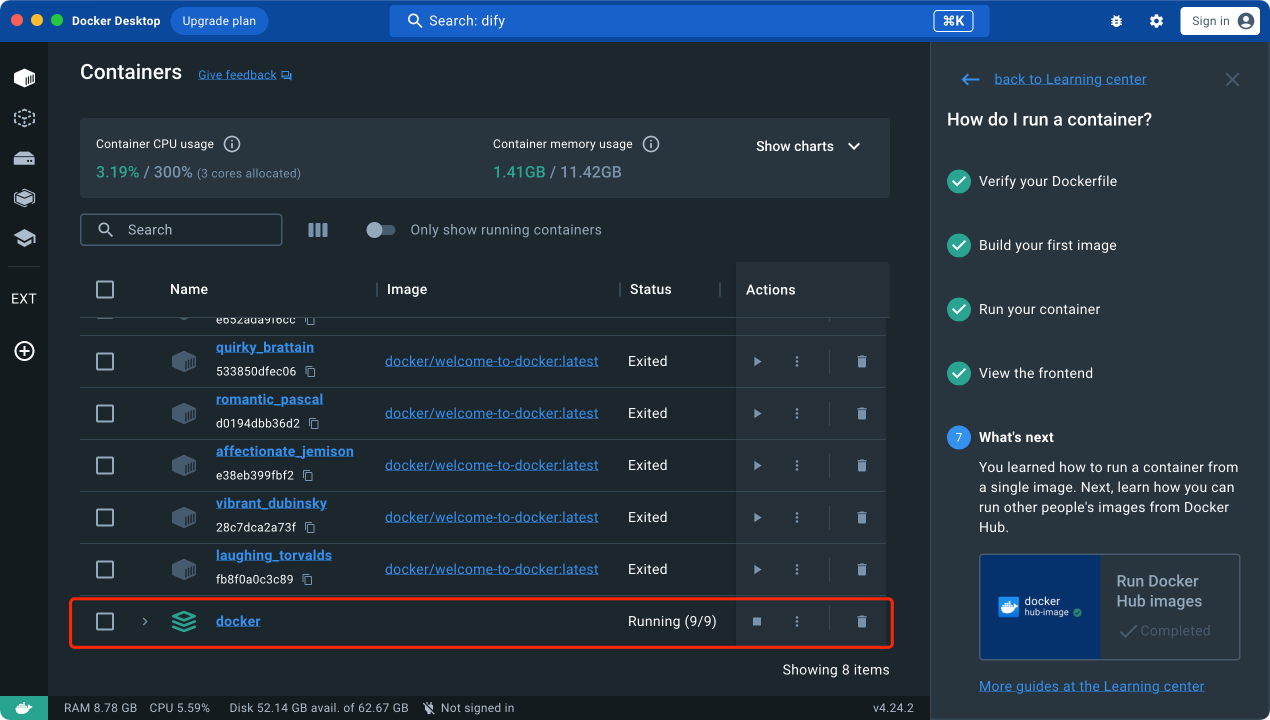Open Learning center sidebar icon

24,238
